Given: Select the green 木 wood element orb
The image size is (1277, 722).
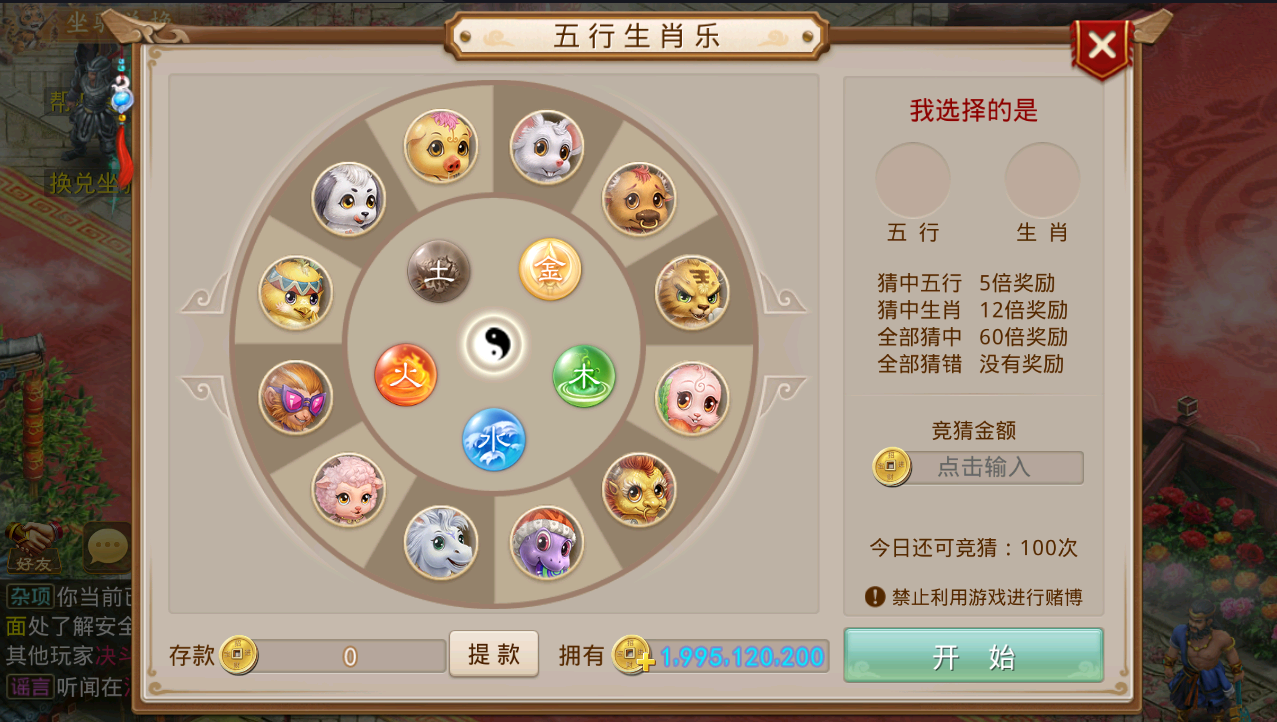Looking at the screenshot, I should [x=584, y=376].
